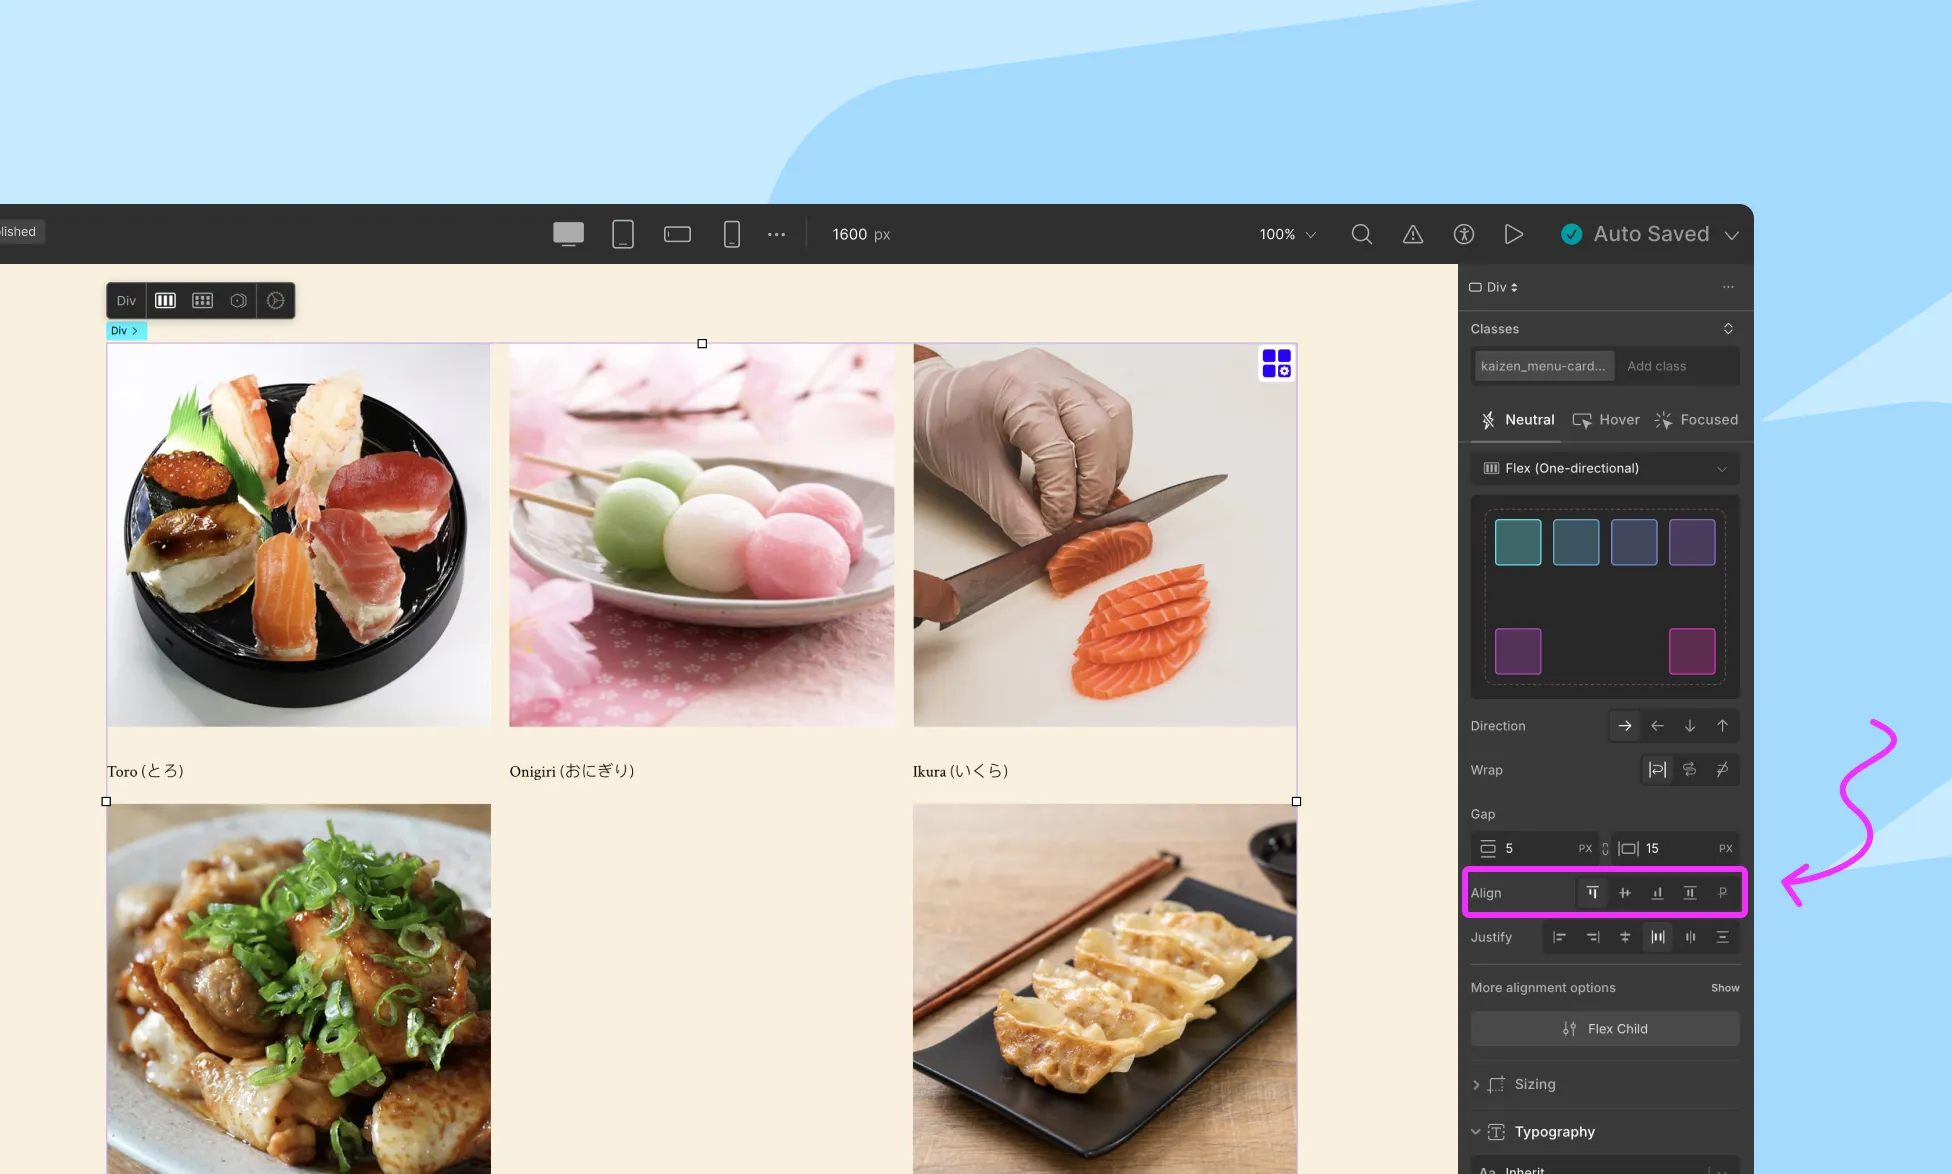Image resolution: width=1952 pixels, height=1174 pixels.
Task: Click the teal first flex preview box
Action: (1517, 542)
